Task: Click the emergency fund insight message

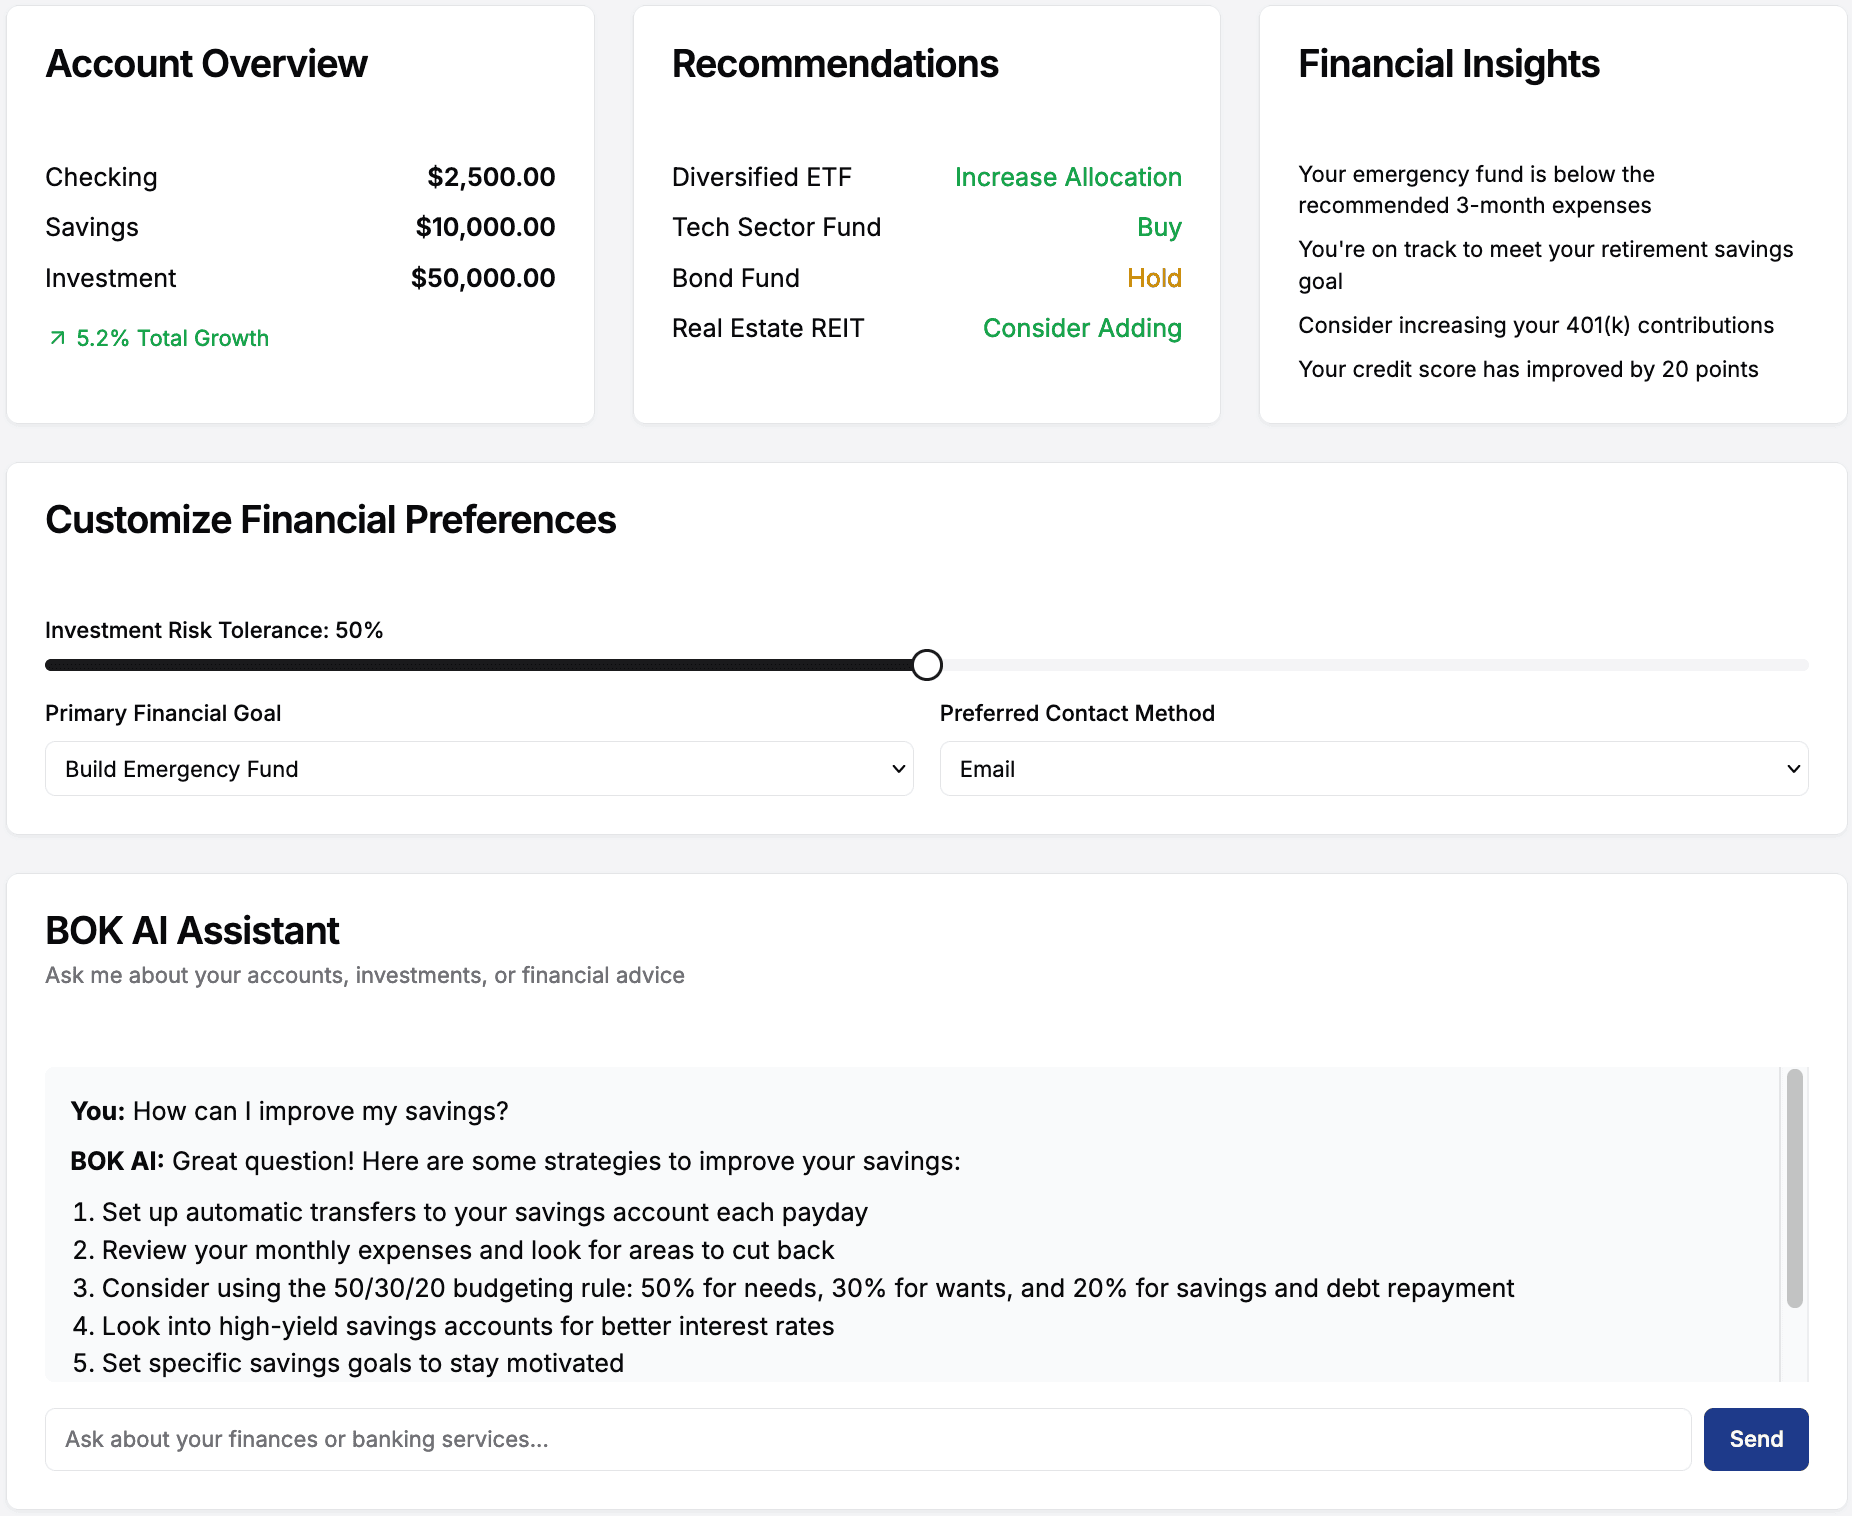Action: (x=1475, y=190)
